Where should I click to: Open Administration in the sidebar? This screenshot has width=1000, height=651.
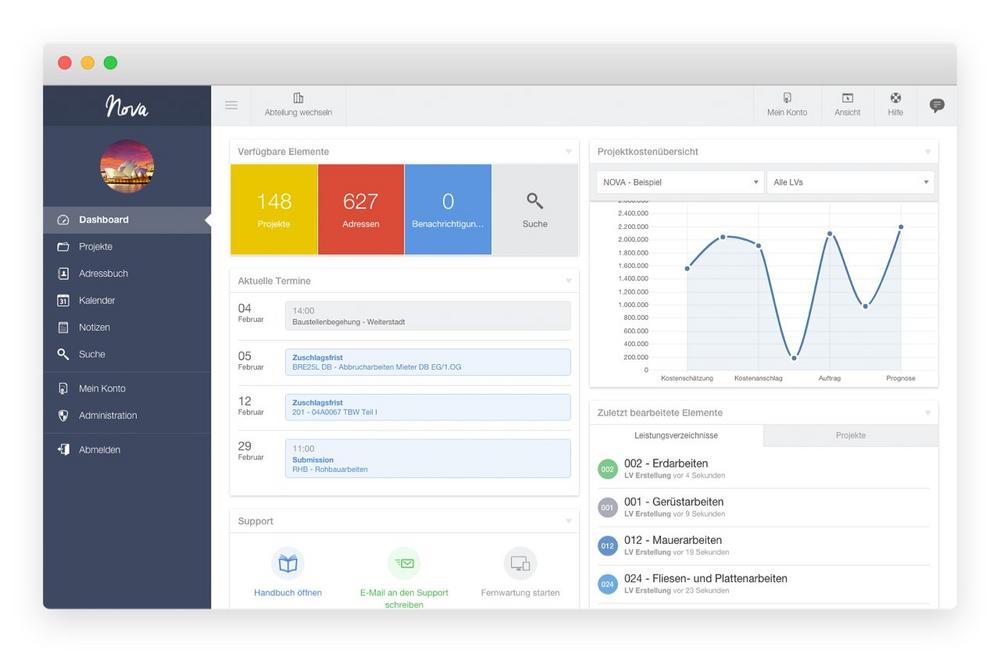coord(127,415)
